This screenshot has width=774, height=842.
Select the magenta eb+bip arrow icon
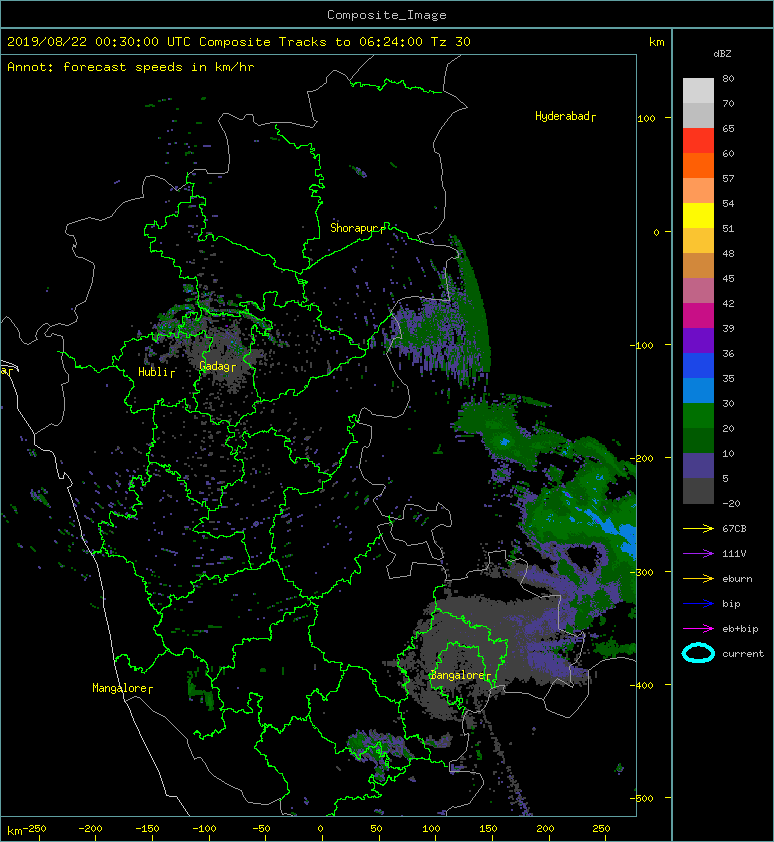point(698,628)
